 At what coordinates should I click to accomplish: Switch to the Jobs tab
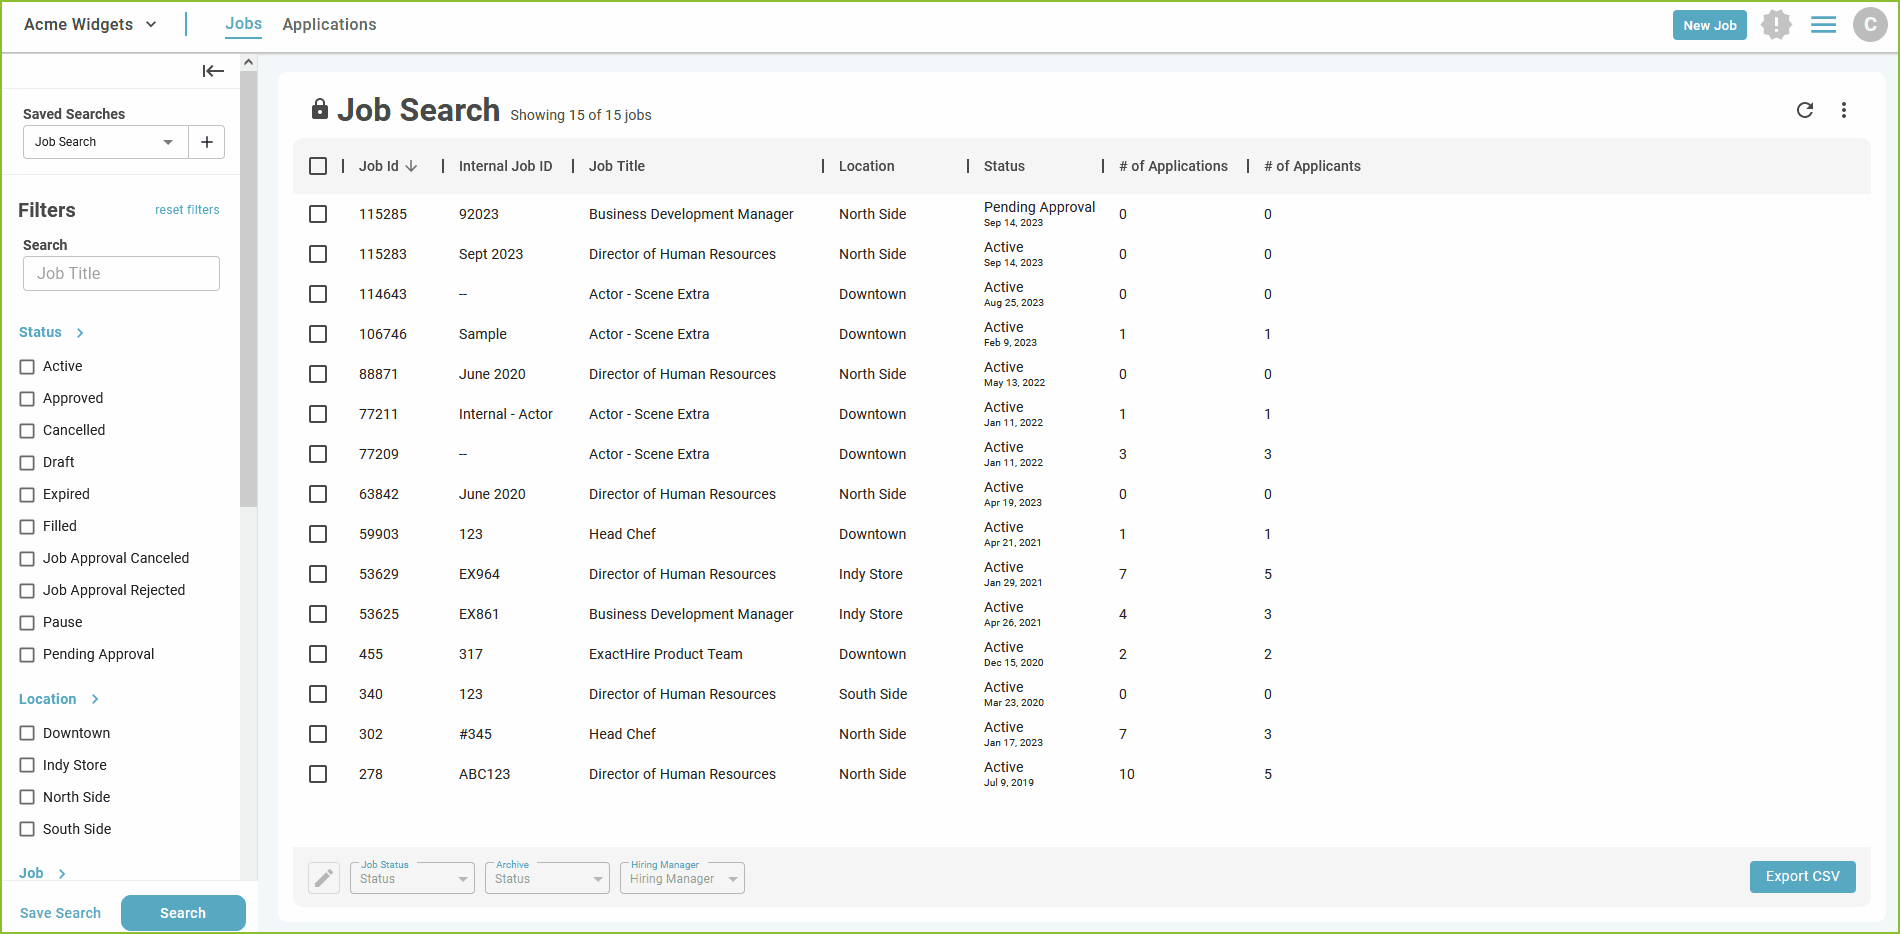pos(243,24)
